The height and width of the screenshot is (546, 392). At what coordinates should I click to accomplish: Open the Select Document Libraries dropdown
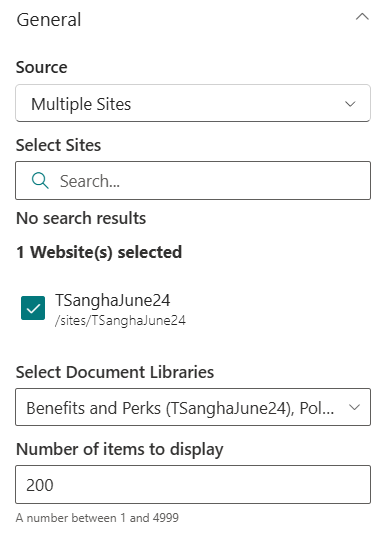click(x=193, y=407)
